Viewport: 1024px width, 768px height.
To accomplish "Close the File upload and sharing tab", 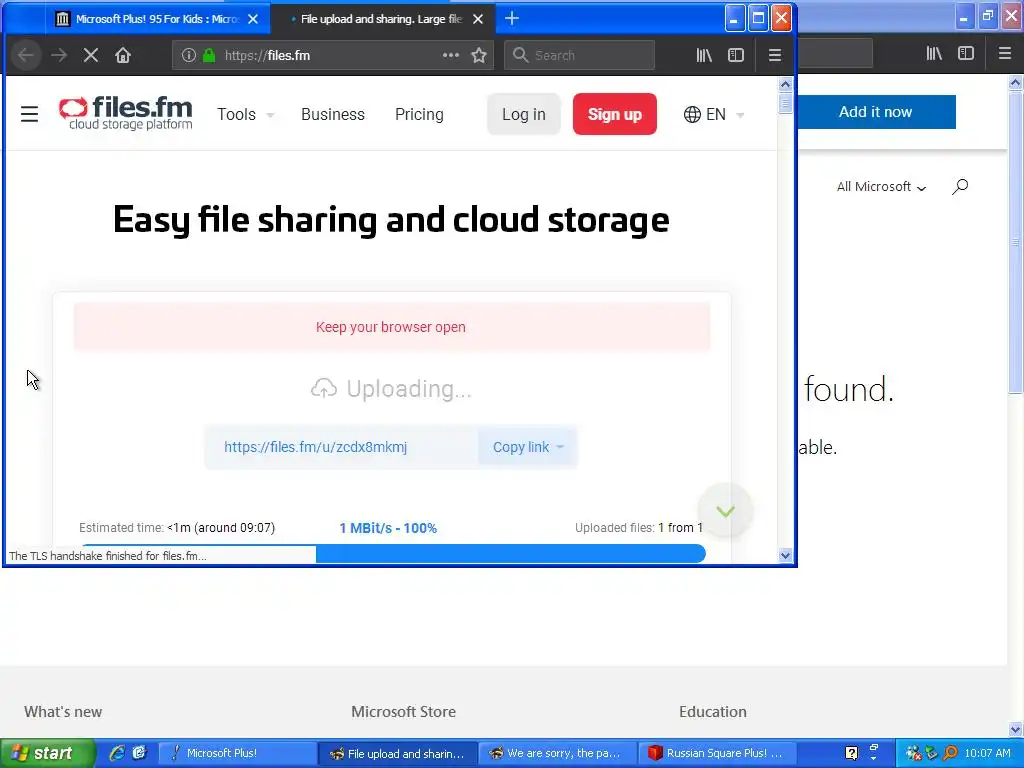I will coord(478,19).
